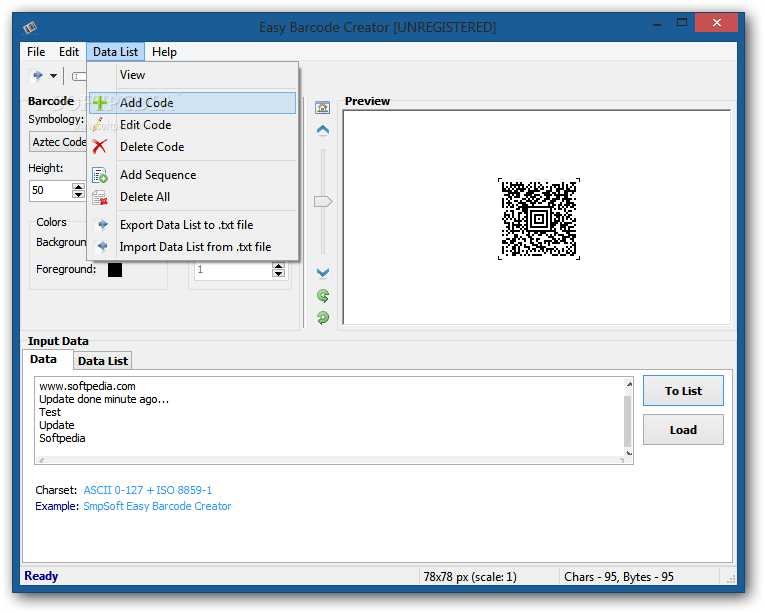This screenshot has height=613, width=765.
Task: Open the Symbology Aztec Code combo box
Action: (59, 142)
